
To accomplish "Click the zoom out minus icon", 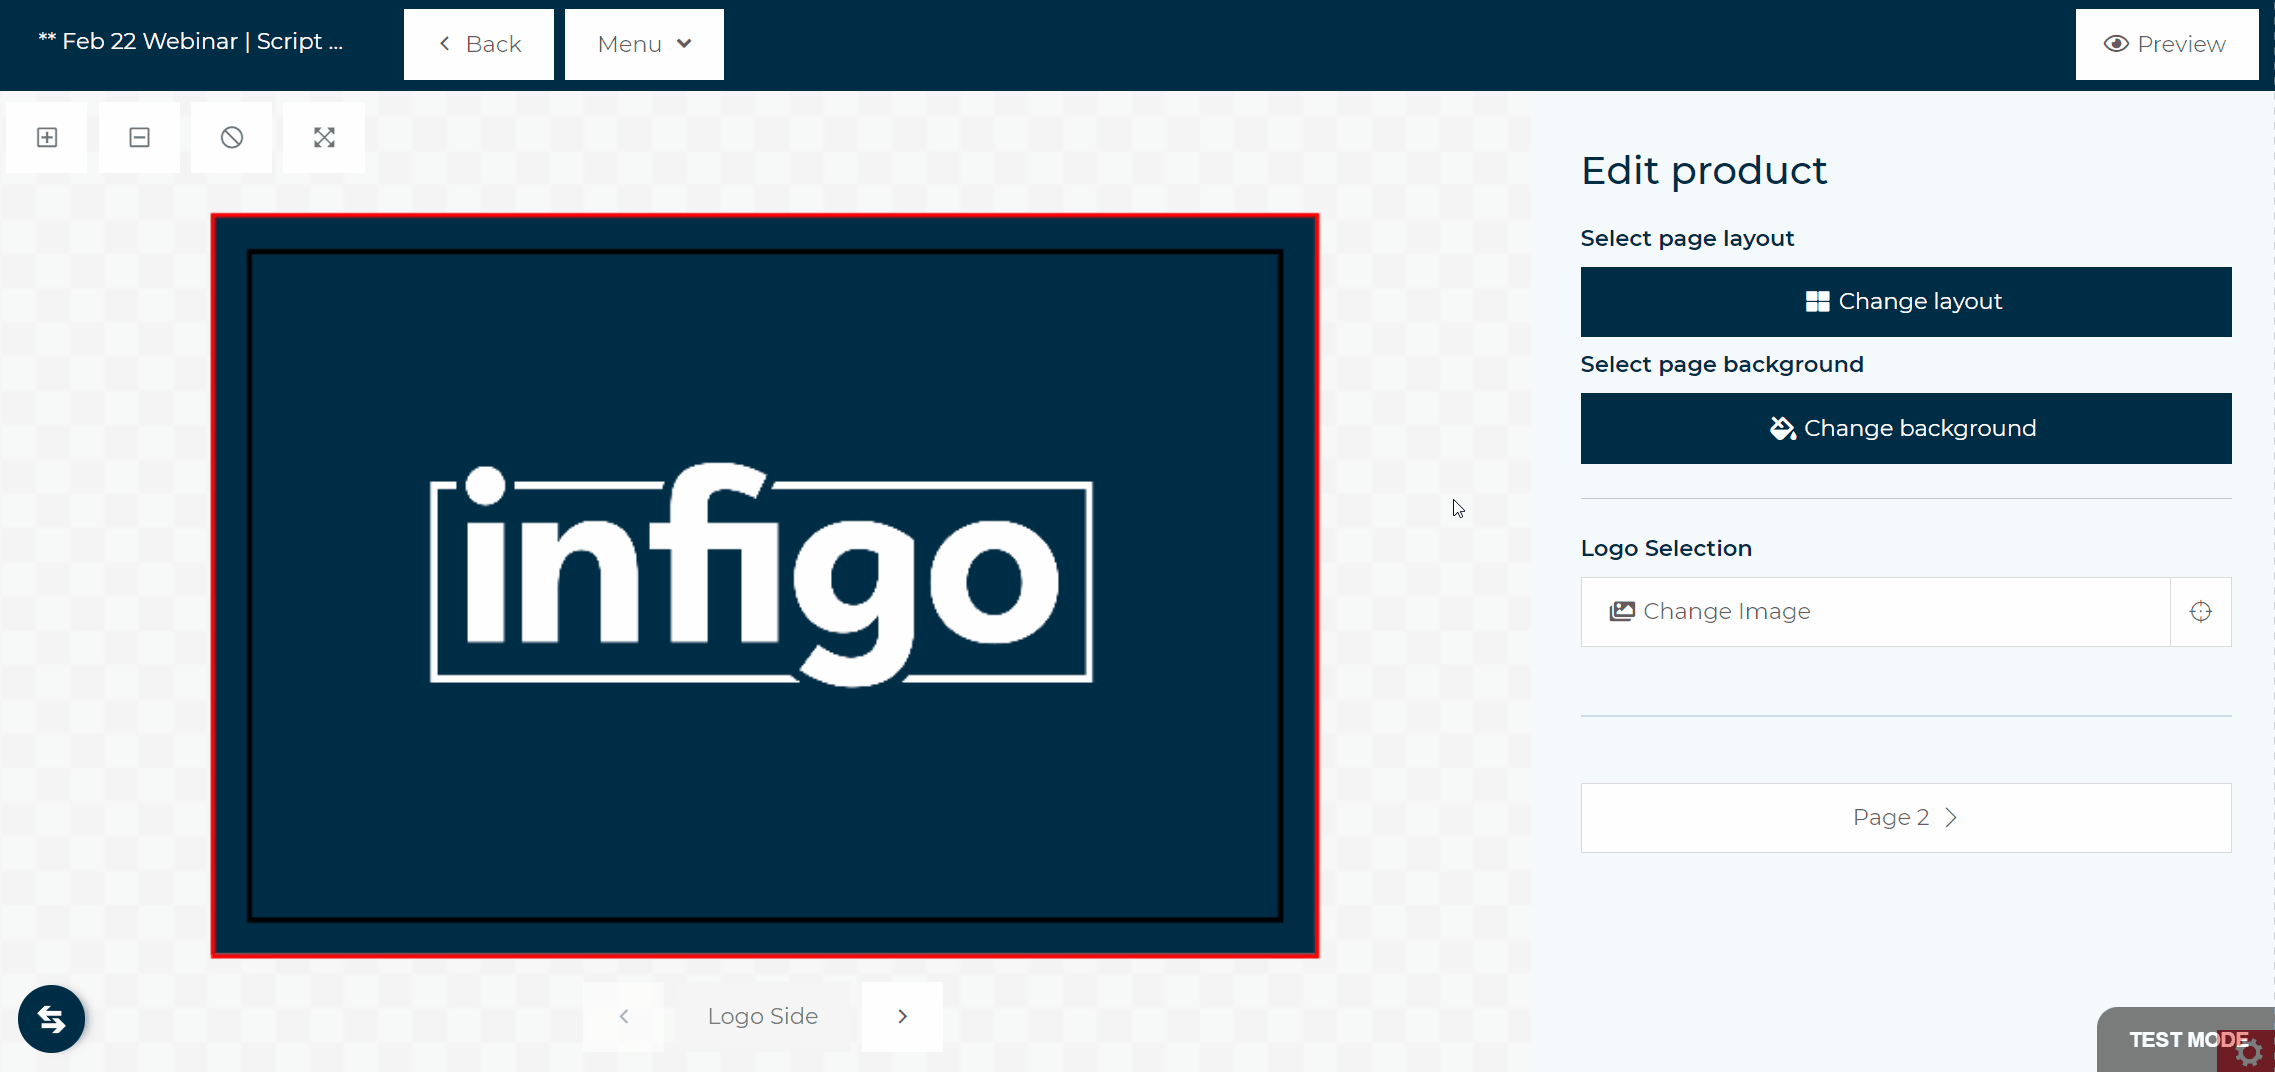I will click(x=139, y=137).
